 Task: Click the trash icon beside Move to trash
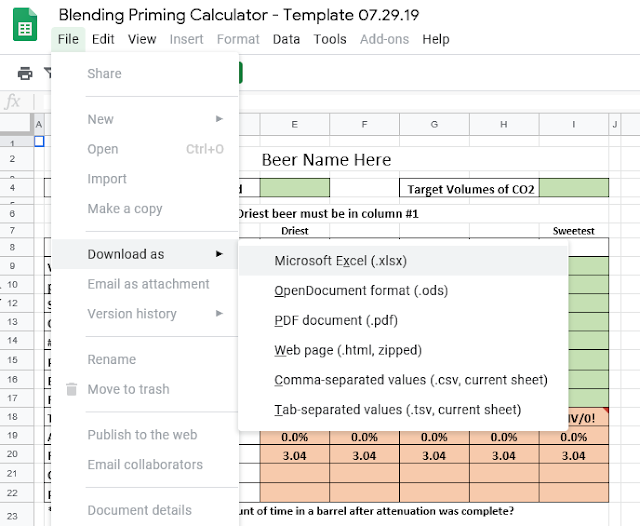pos(71,389)
